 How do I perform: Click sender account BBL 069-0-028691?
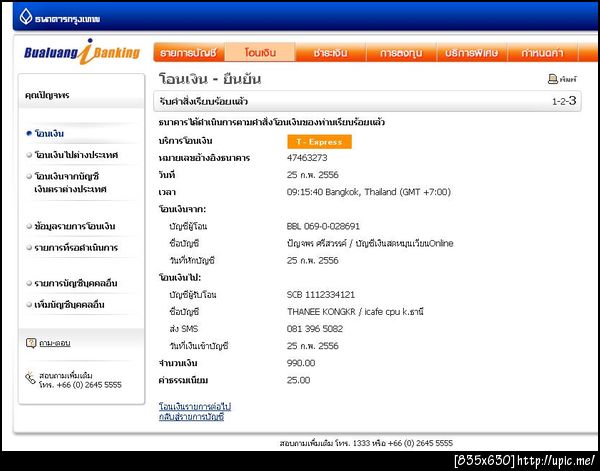pyautogui.click(x=323, y=226)
